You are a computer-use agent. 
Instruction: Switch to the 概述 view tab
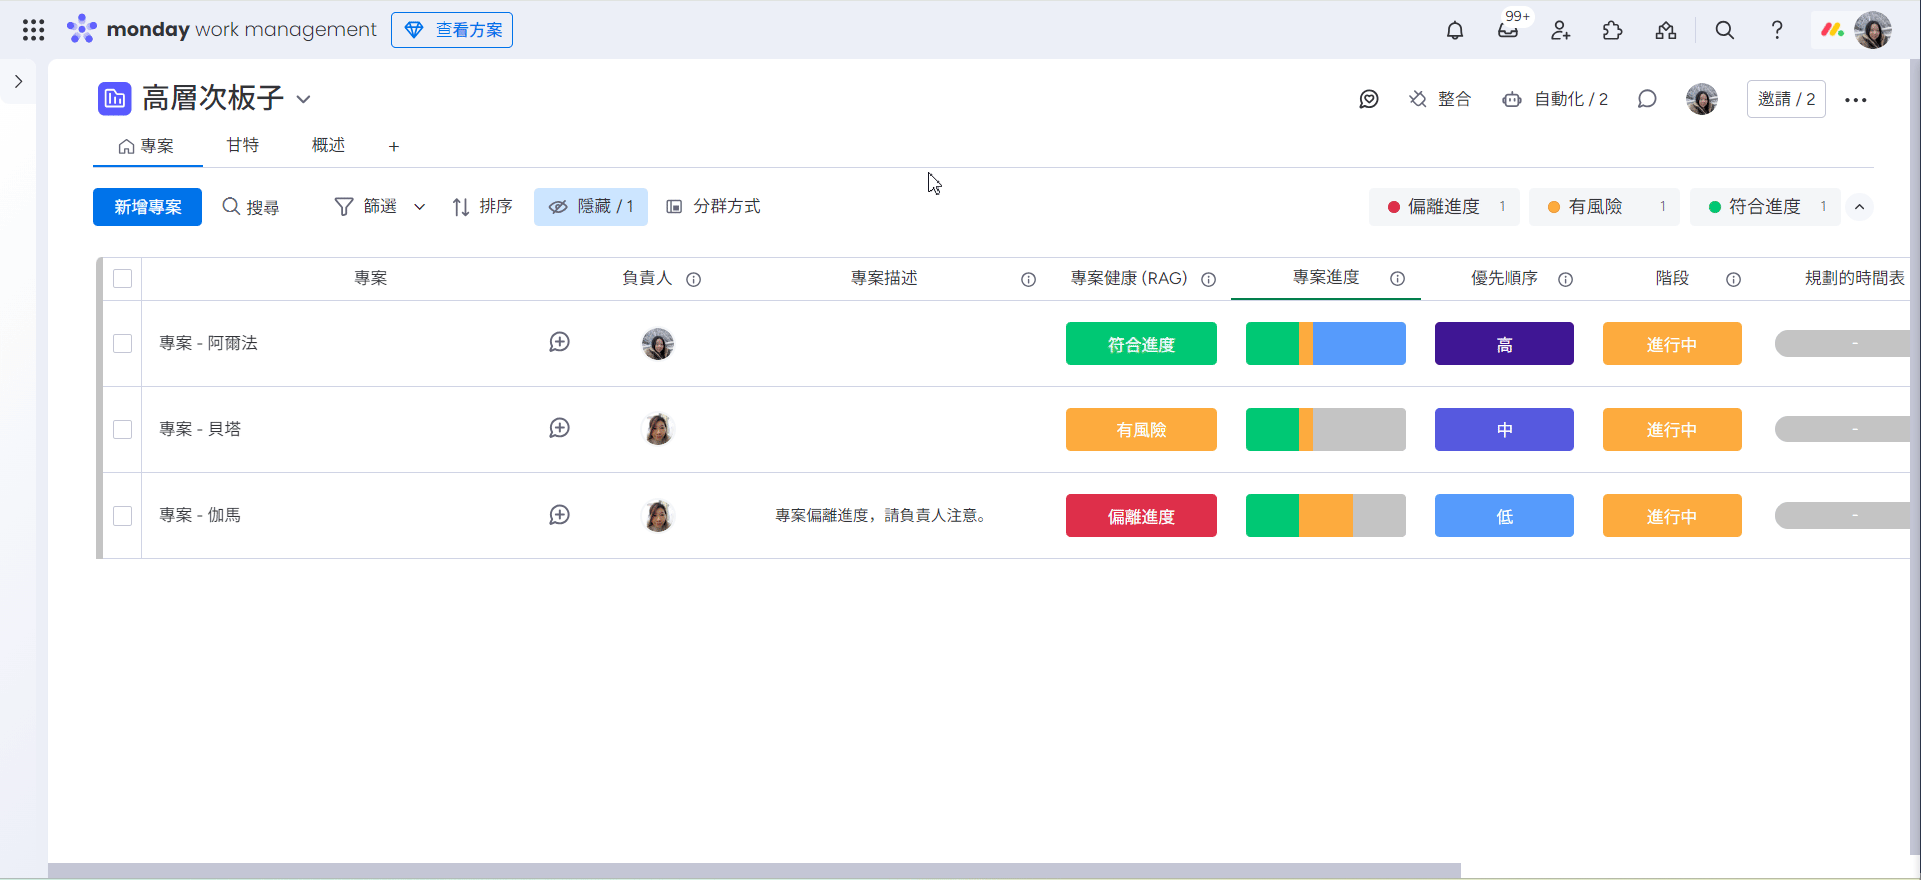tap(328, 146)
